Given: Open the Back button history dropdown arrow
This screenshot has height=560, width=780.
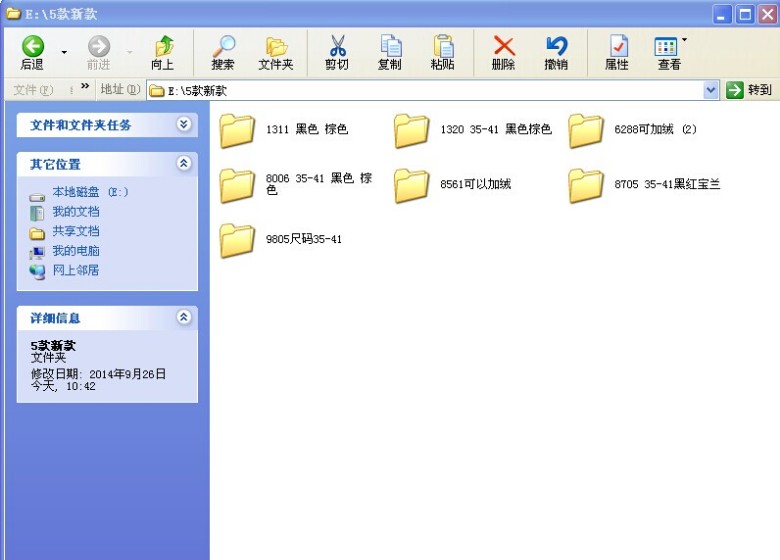Looking at the screenshot, I should 65,52.
